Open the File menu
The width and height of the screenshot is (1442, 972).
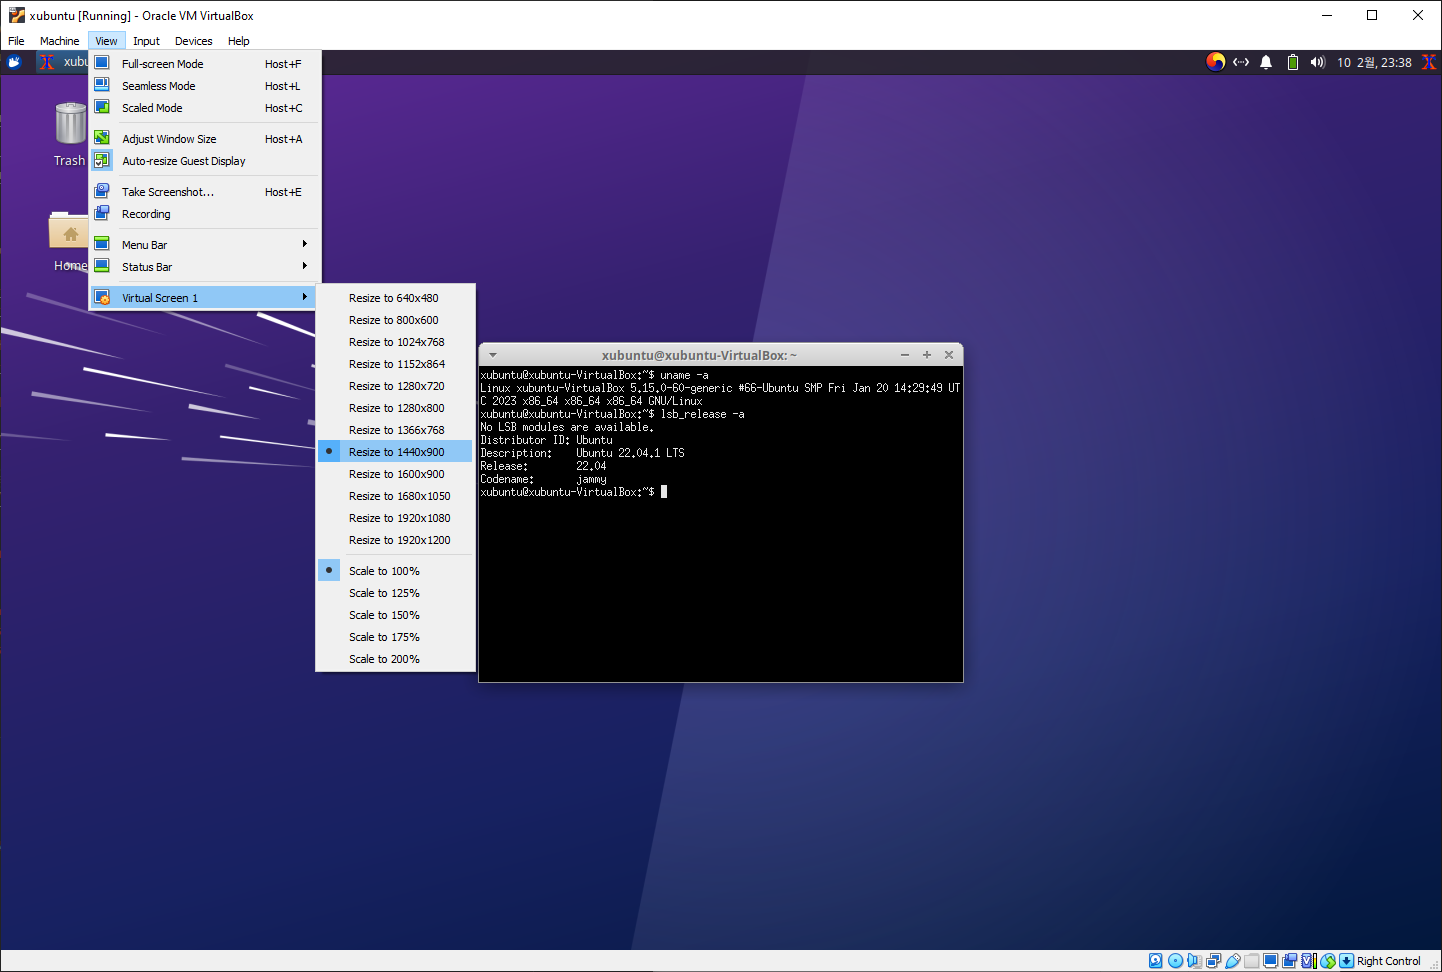[x=16, y=41]
